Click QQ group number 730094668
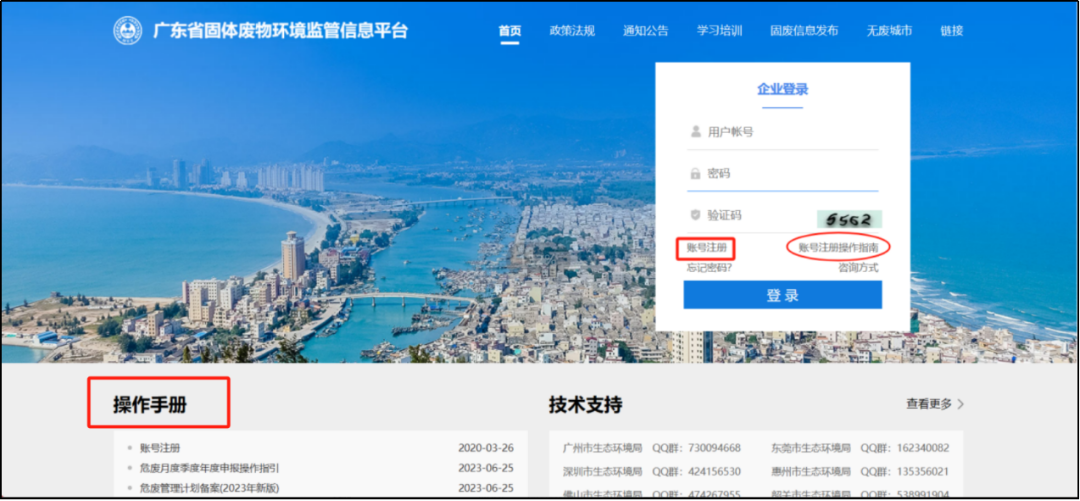Viewport: 1080px width, 501px height. [714, 448]
